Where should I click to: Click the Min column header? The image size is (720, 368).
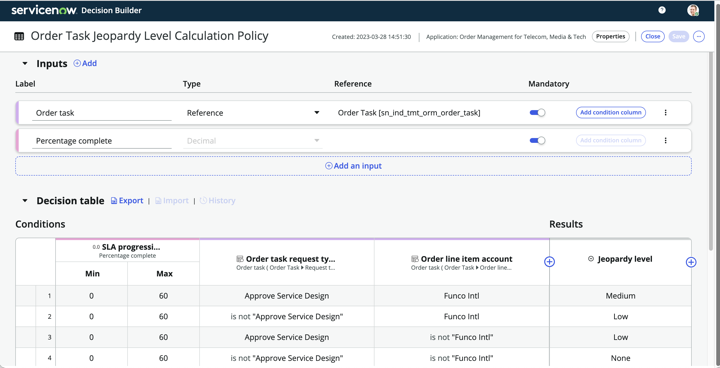pos(92,274)
